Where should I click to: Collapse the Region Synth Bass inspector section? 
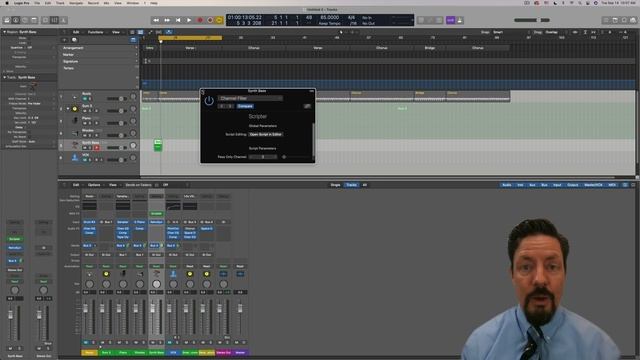4,31
